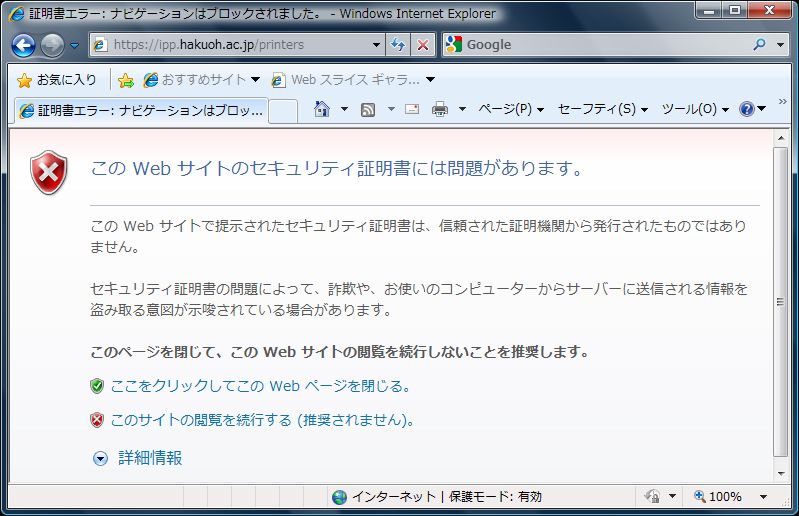Expand the 詳細情報 section arrow
The width and height of the screenshot is (799, 516).
[100, 458]
